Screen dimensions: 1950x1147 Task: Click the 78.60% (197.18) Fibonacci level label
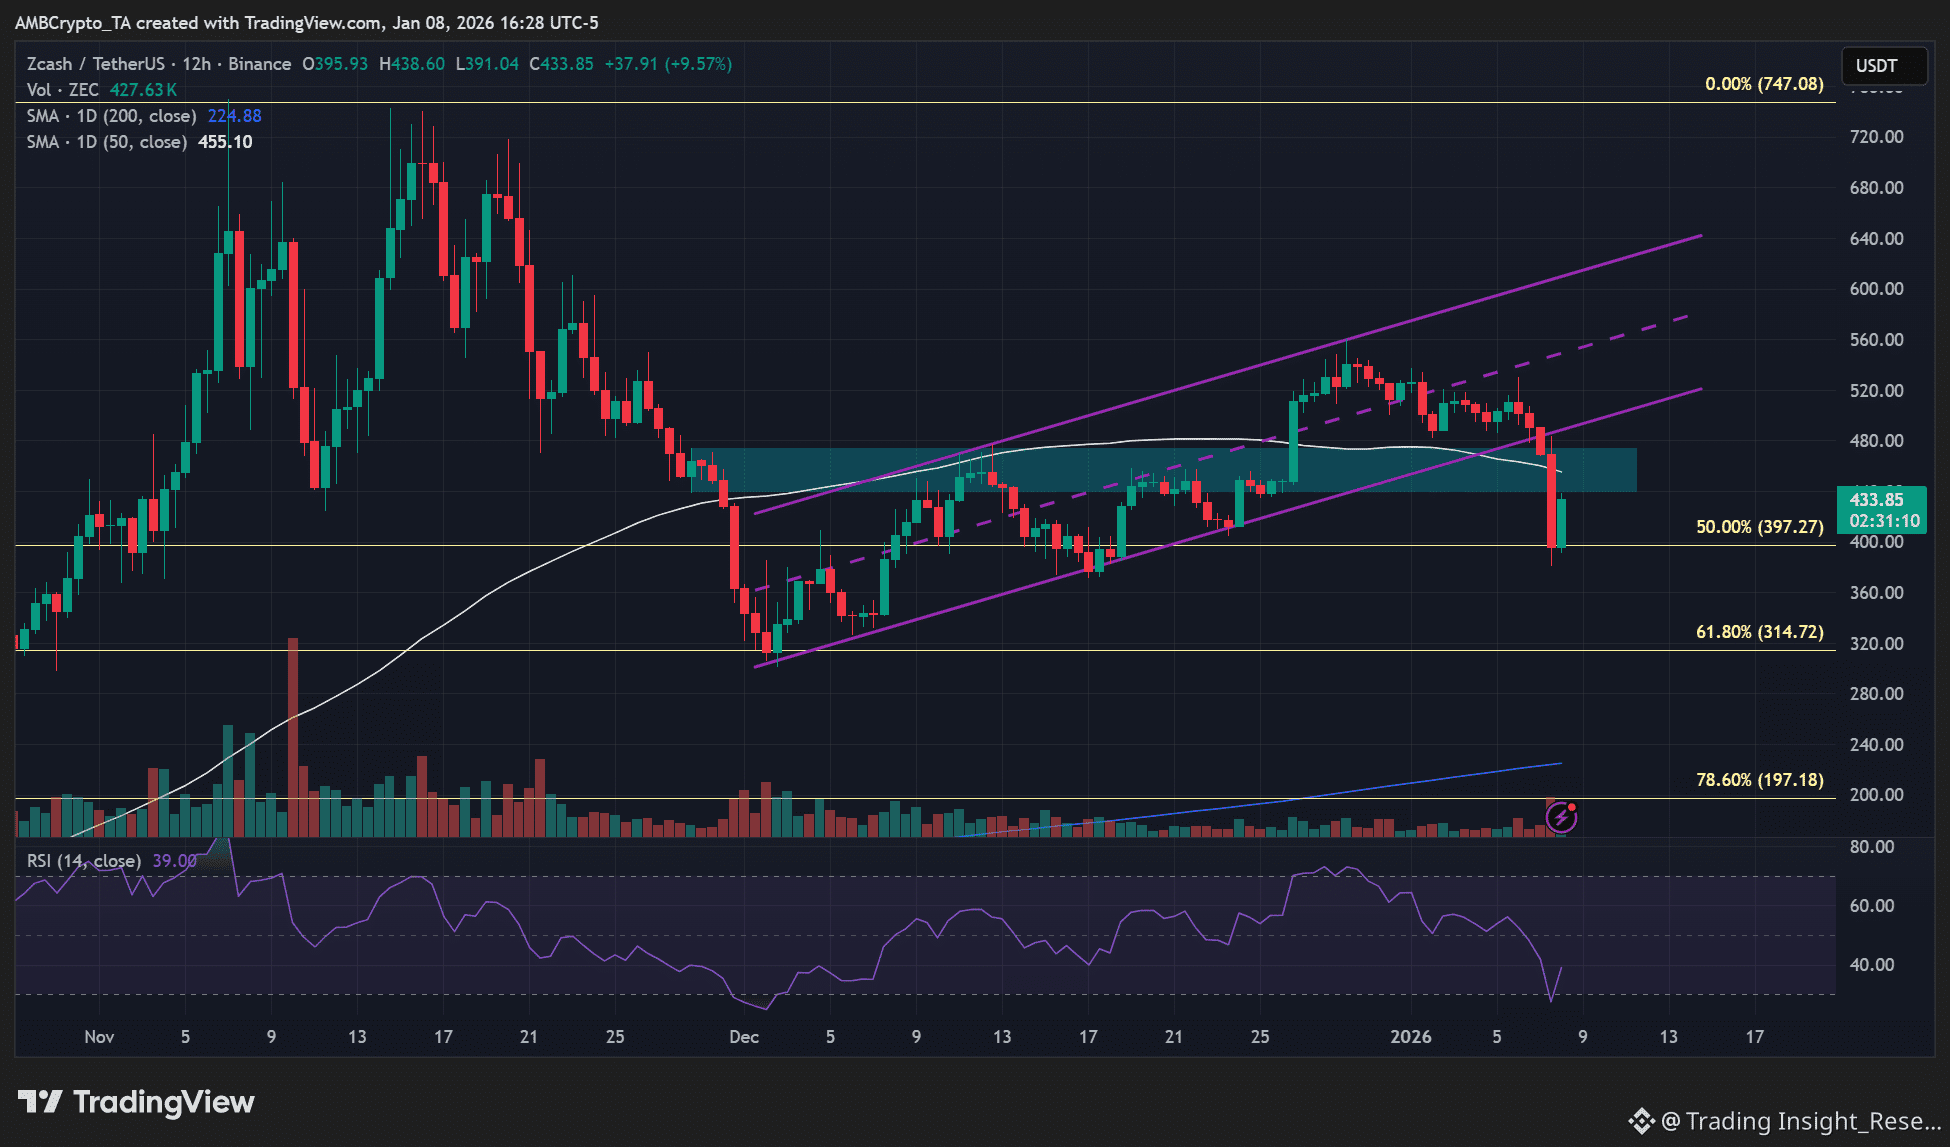coord(1759,780)
